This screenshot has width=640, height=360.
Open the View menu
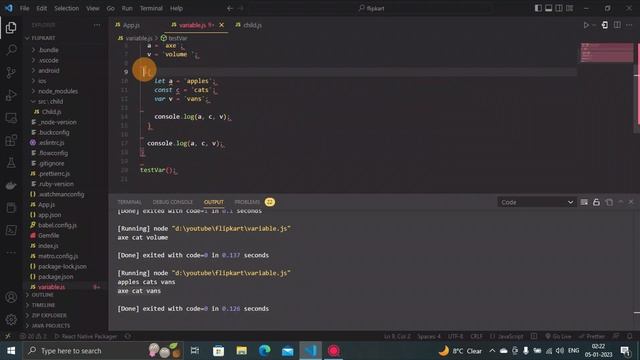(93, 8)
